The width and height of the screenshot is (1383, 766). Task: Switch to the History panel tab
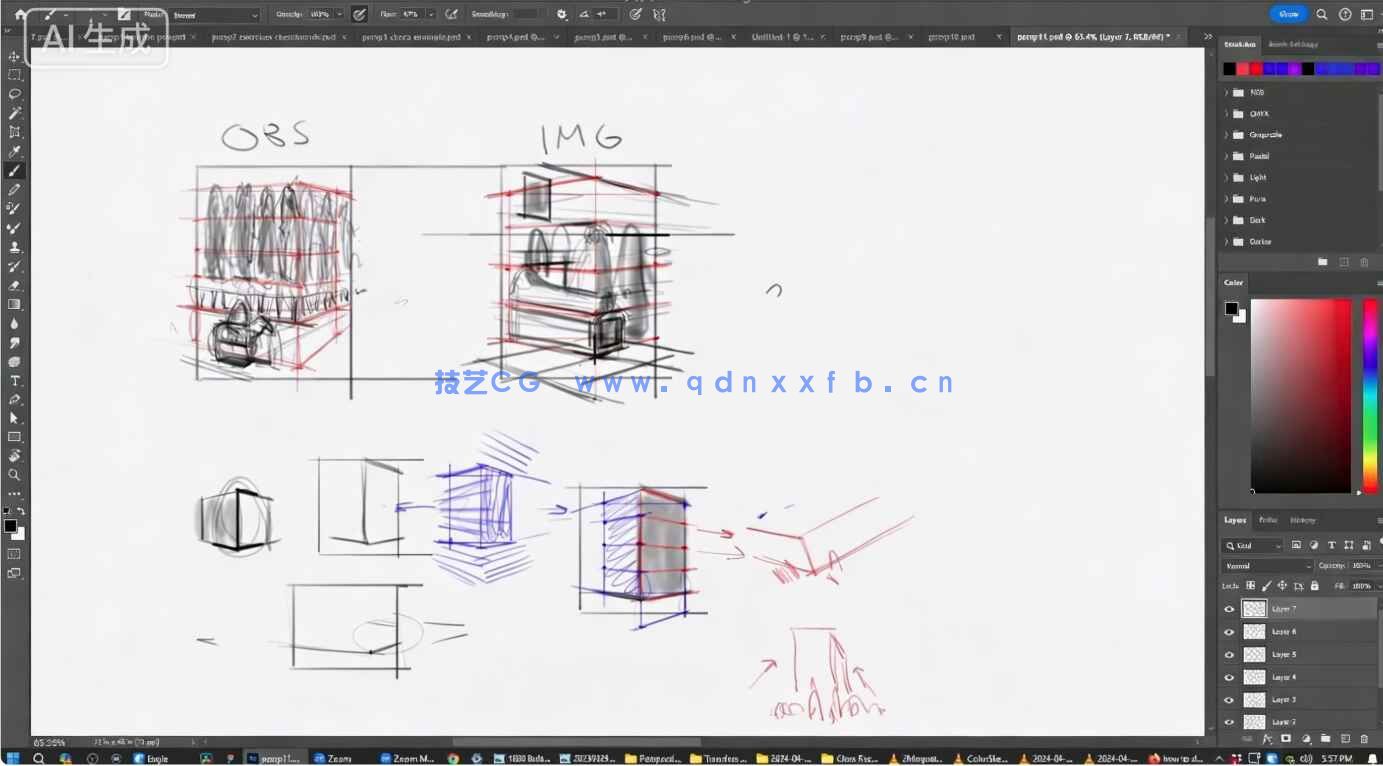coord(1302,520)
